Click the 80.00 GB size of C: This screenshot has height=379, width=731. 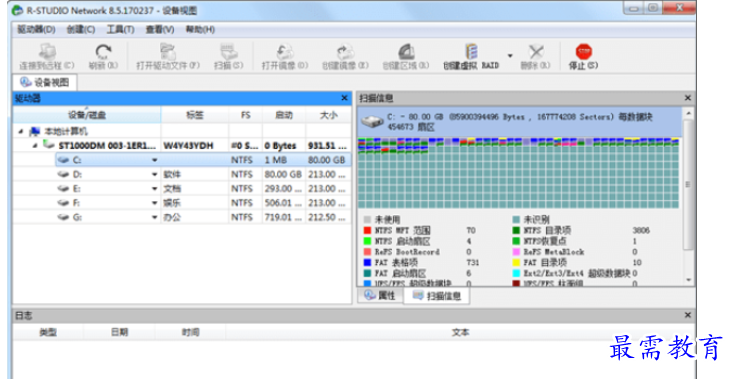pos(326,160)
